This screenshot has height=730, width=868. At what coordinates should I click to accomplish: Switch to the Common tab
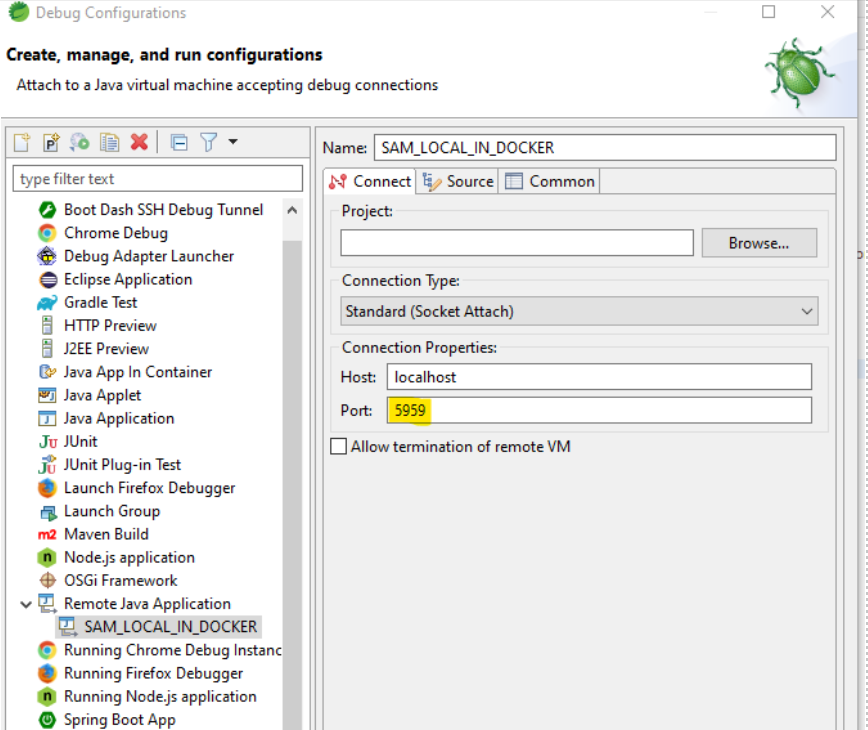point(550,182)
